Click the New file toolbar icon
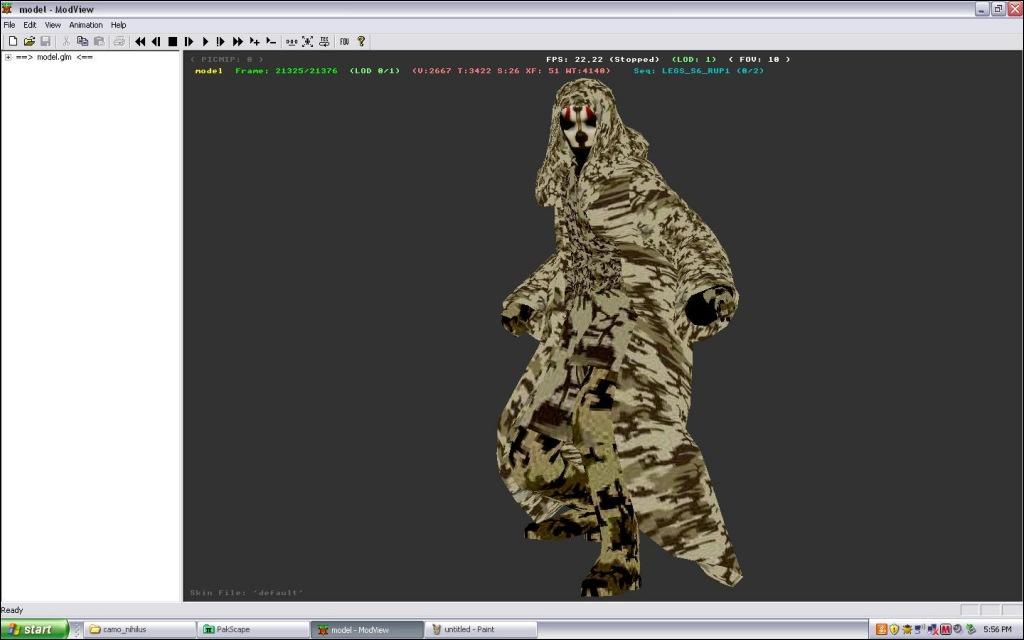 (13, 41)
